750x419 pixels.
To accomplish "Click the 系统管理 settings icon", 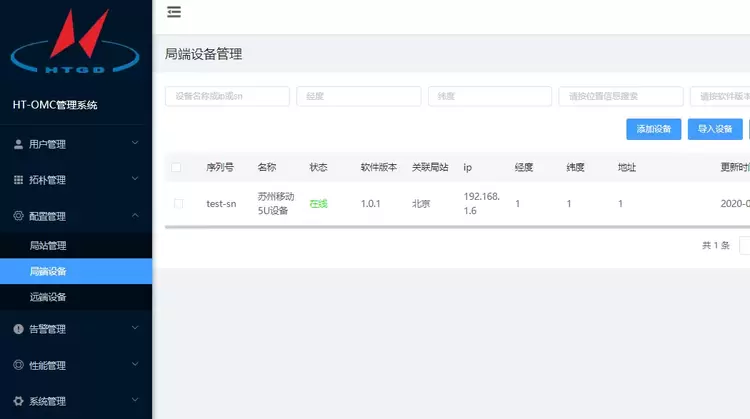I will tap(19, 401).
